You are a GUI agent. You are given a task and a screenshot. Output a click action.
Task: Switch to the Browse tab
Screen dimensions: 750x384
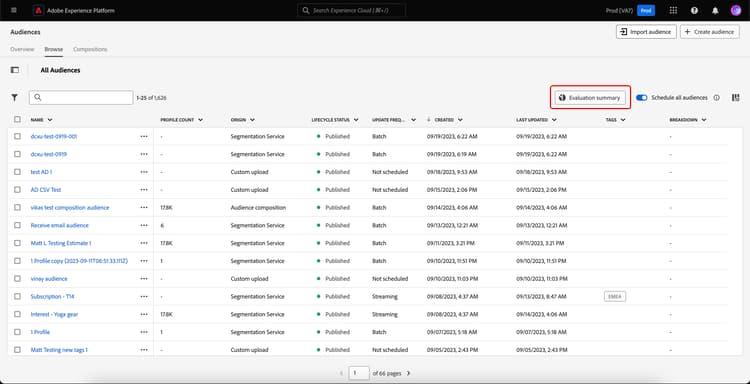pos(54,49)
